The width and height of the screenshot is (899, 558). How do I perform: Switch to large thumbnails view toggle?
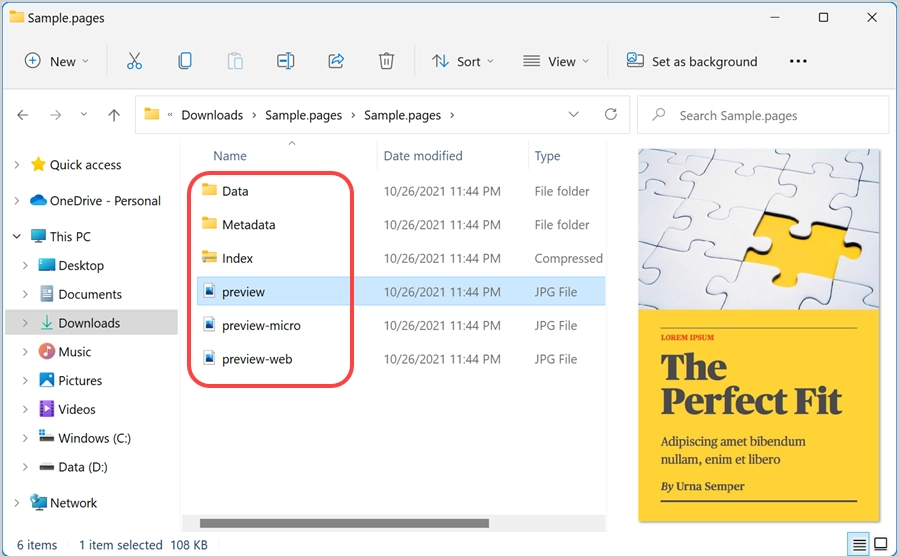[880, 545]
